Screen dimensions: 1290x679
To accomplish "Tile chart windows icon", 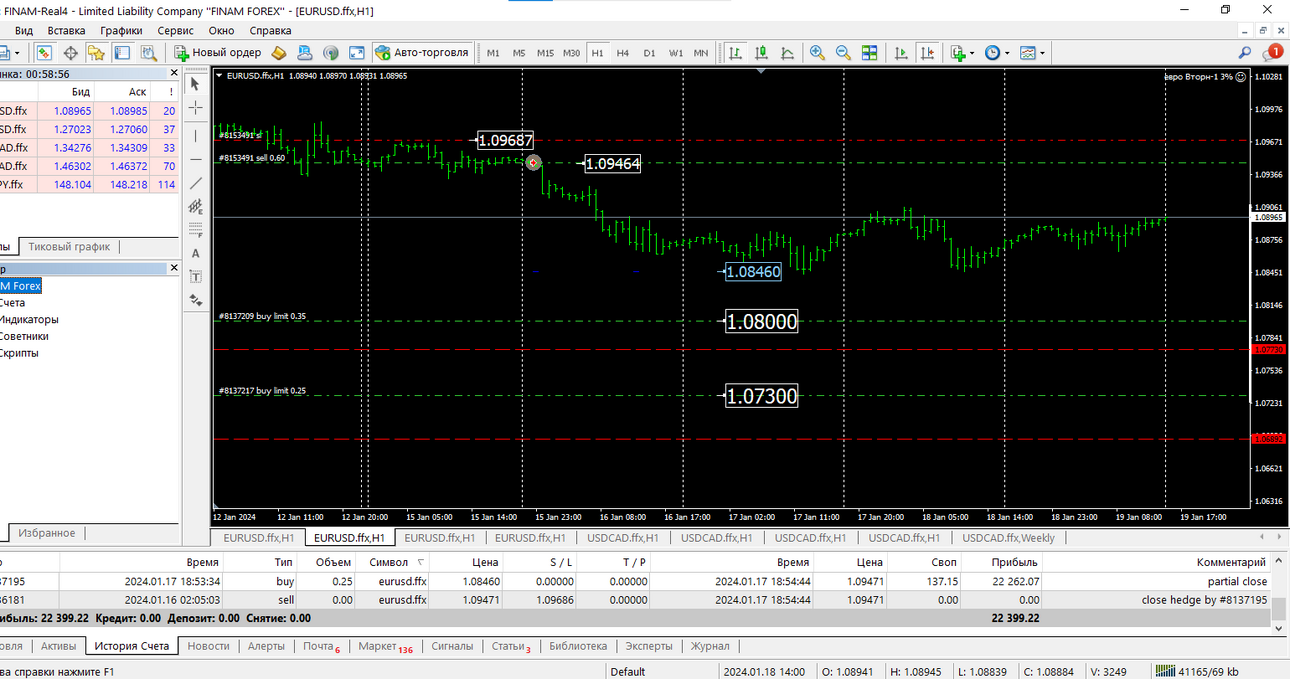I will (x=869, y=53).
